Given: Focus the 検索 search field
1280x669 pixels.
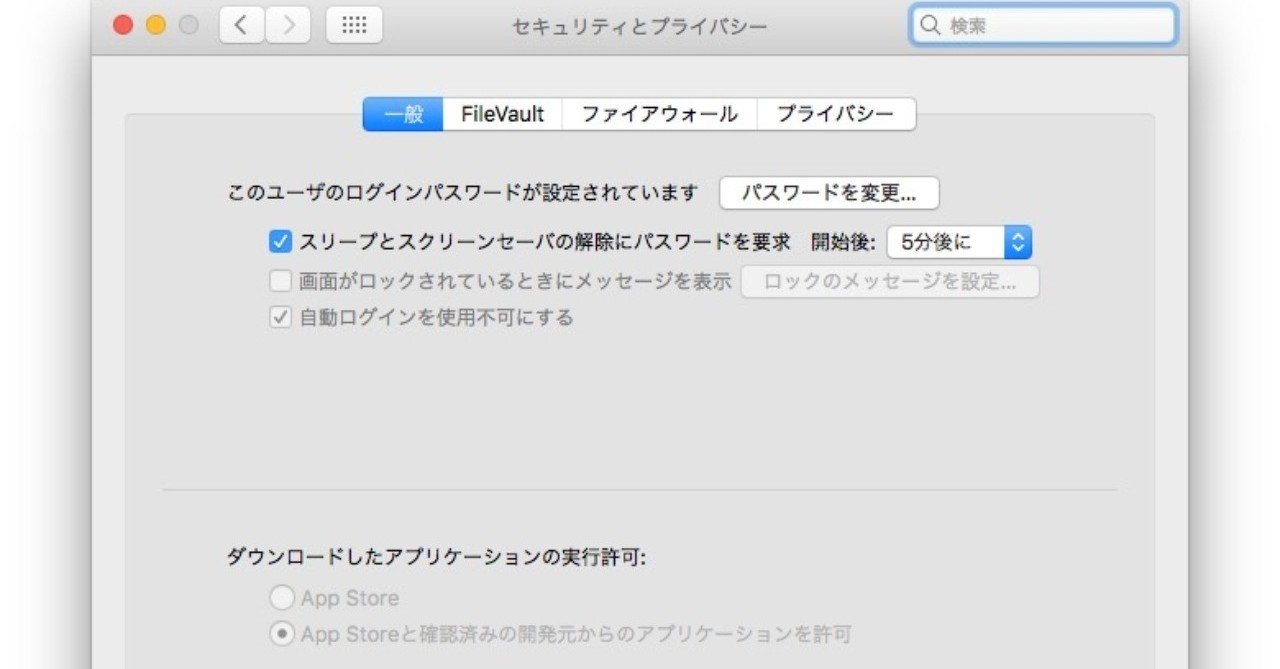Looking at the screenshot, I should pos(1055,26).
